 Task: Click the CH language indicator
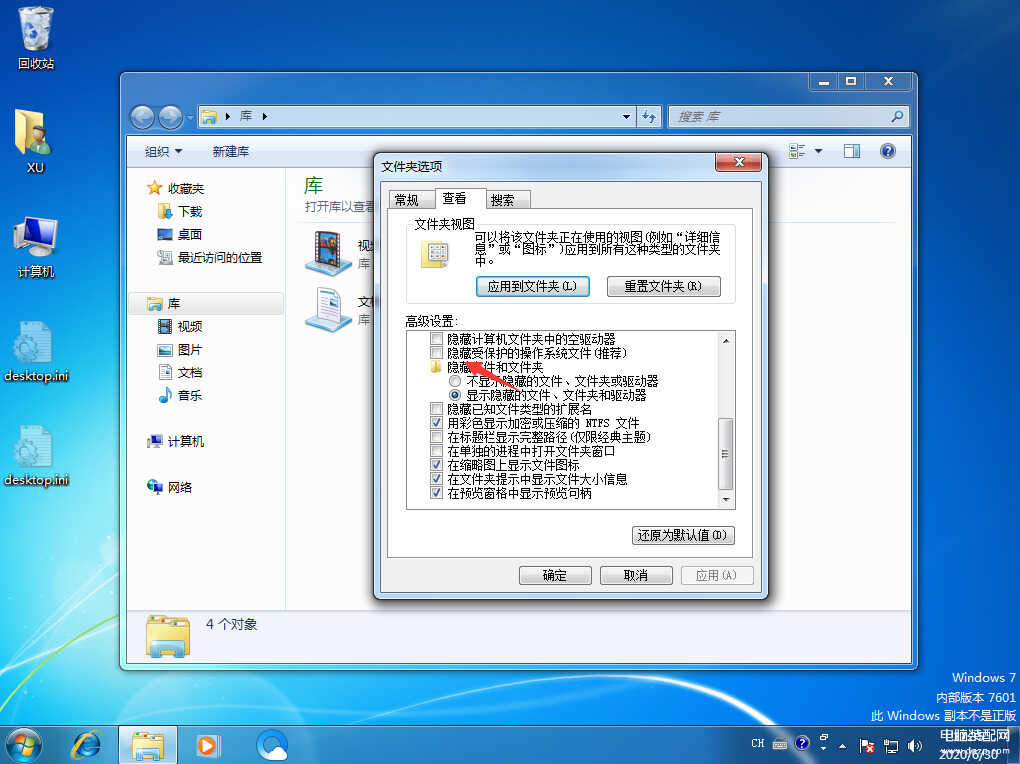point(758,743)
